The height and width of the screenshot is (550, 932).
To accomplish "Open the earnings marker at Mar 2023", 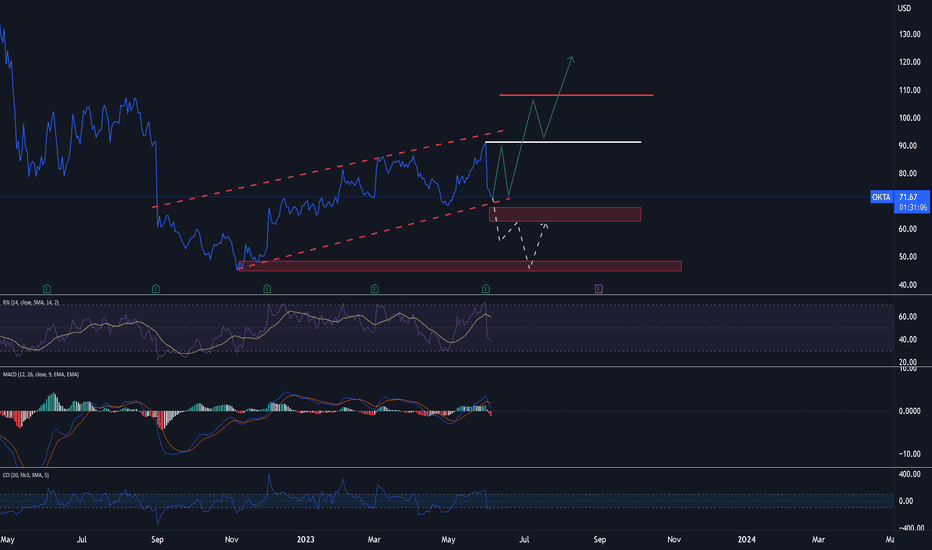I will click(x=374, y=289).
